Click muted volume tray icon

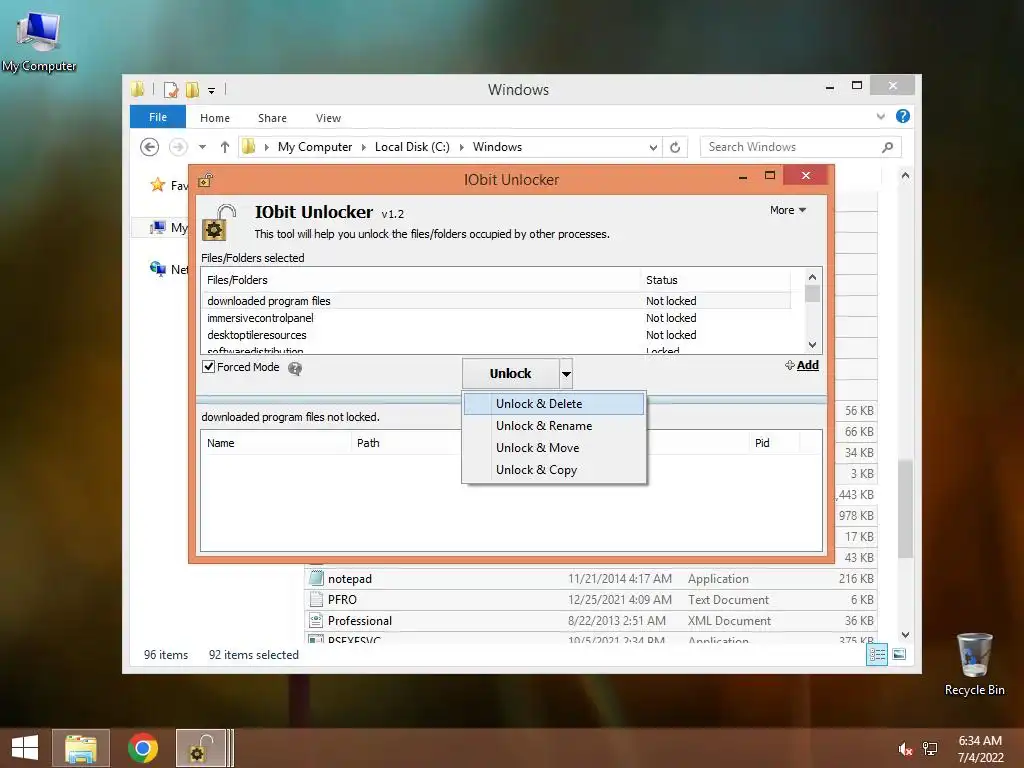(x=904, y=749)
